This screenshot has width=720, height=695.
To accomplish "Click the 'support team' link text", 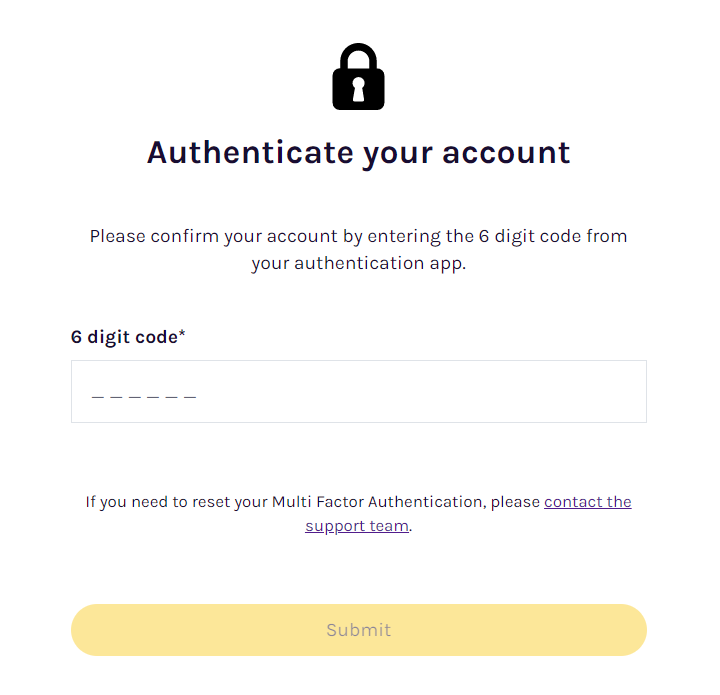I will click(357, 526).
